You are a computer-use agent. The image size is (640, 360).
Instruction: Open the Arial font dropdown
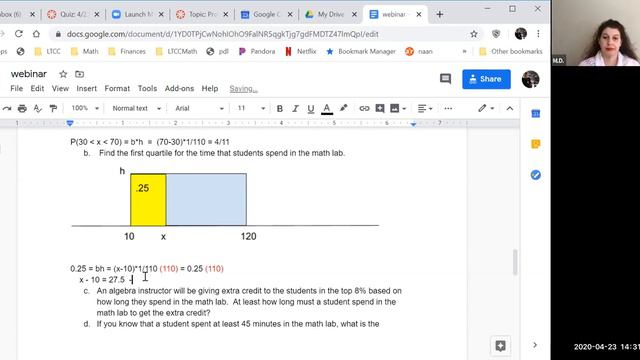click(199, 108)
